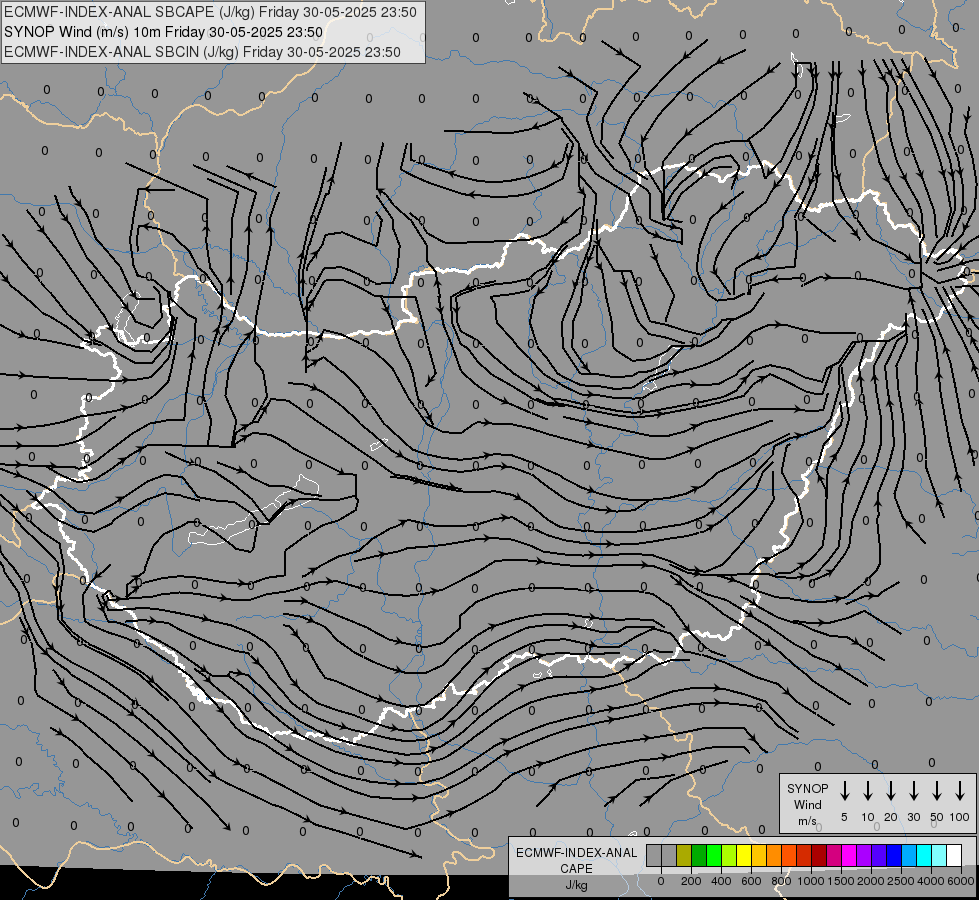Screen dimensions: 979x900
Task: Click the 5 m/s wind arrow symbol
Action: [x=845, y=791]
